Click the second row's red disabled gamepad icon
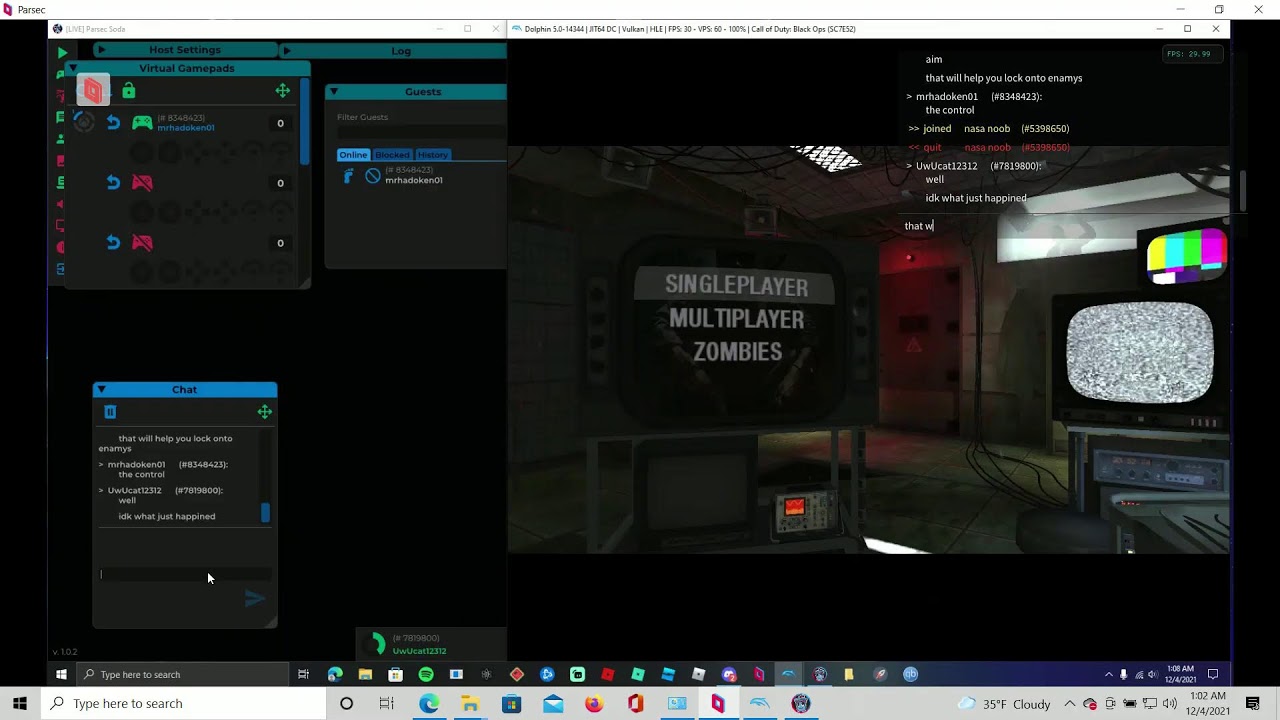Viewport: 1280px width, 720px height. tap(142, 183)
